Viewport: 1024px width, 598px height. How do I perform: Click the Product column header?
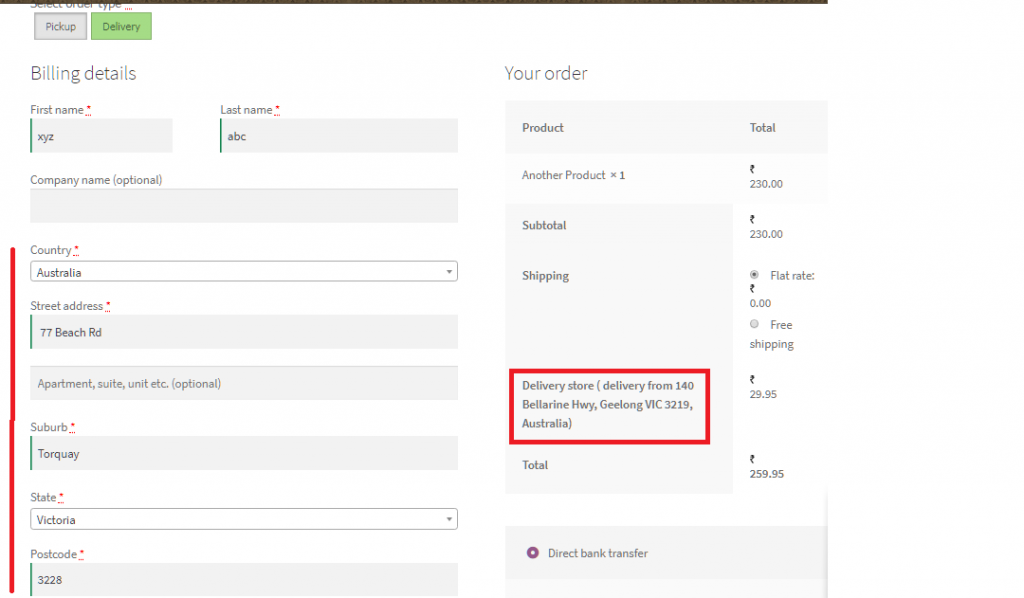click(x=543, y=128)
